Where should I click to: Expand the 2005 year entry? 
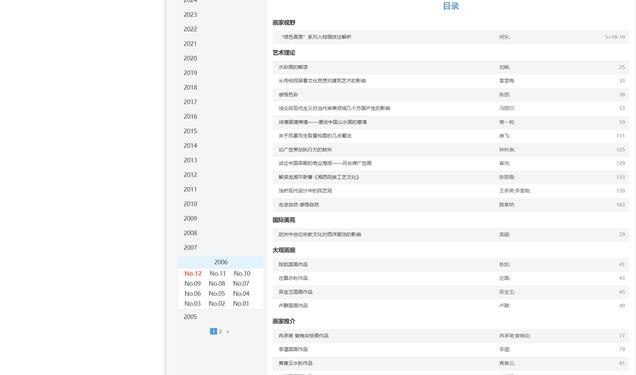(190, 317)
